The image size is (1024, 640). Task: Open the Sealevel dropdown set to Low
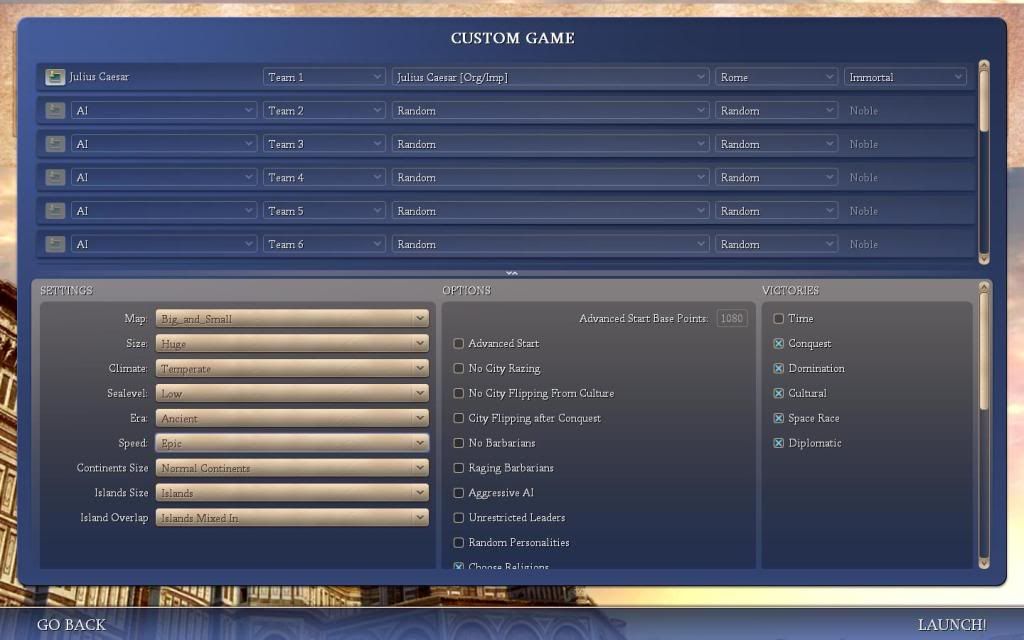point(292,393)
